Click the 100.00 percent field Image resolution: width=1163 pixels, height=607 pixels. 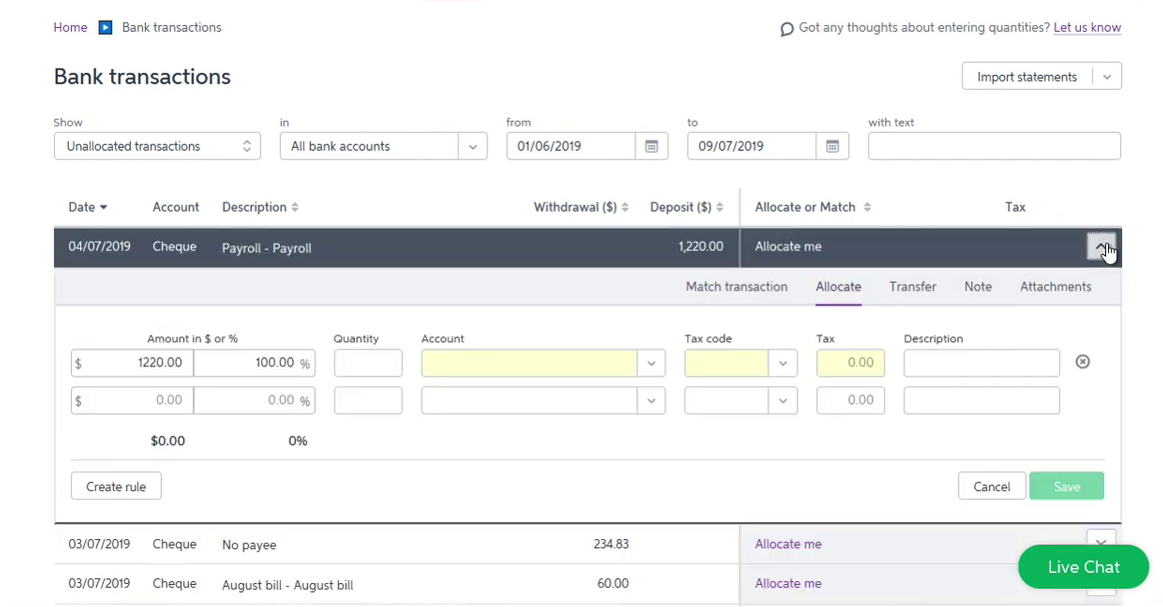click(254, 363)
